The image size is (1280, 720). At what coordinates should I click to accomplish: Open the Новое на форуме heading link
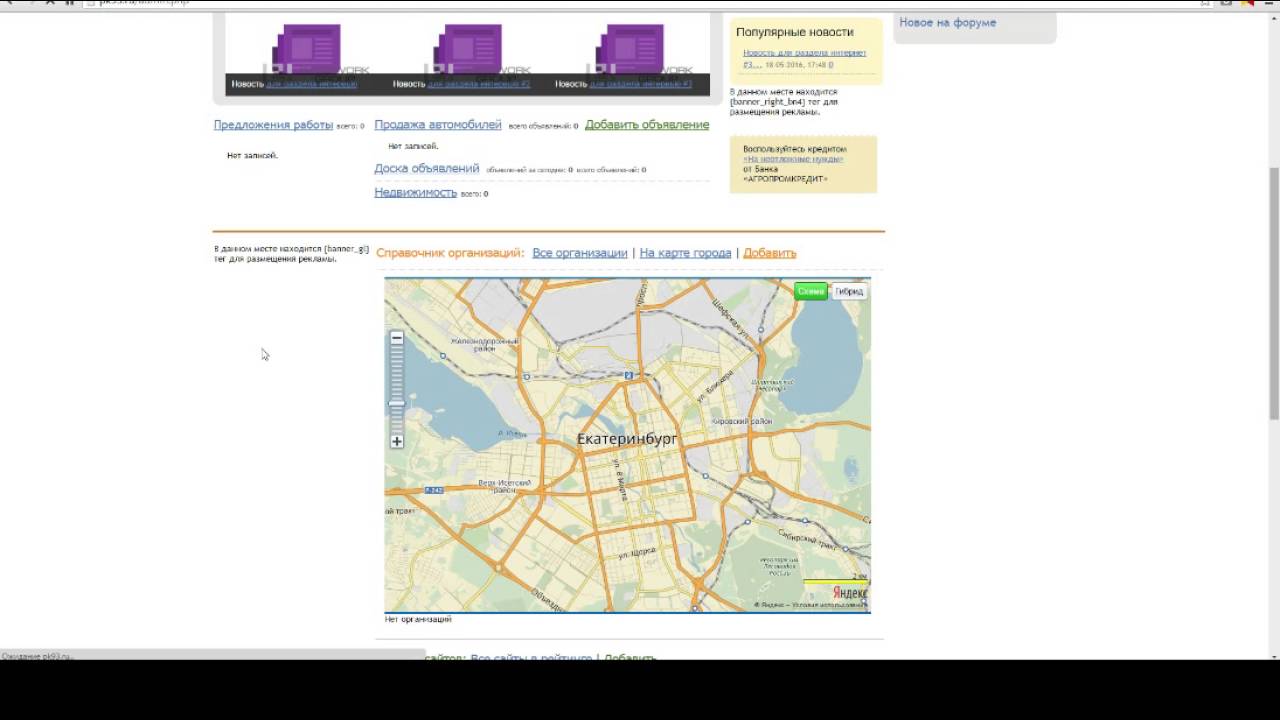[947, 22]
